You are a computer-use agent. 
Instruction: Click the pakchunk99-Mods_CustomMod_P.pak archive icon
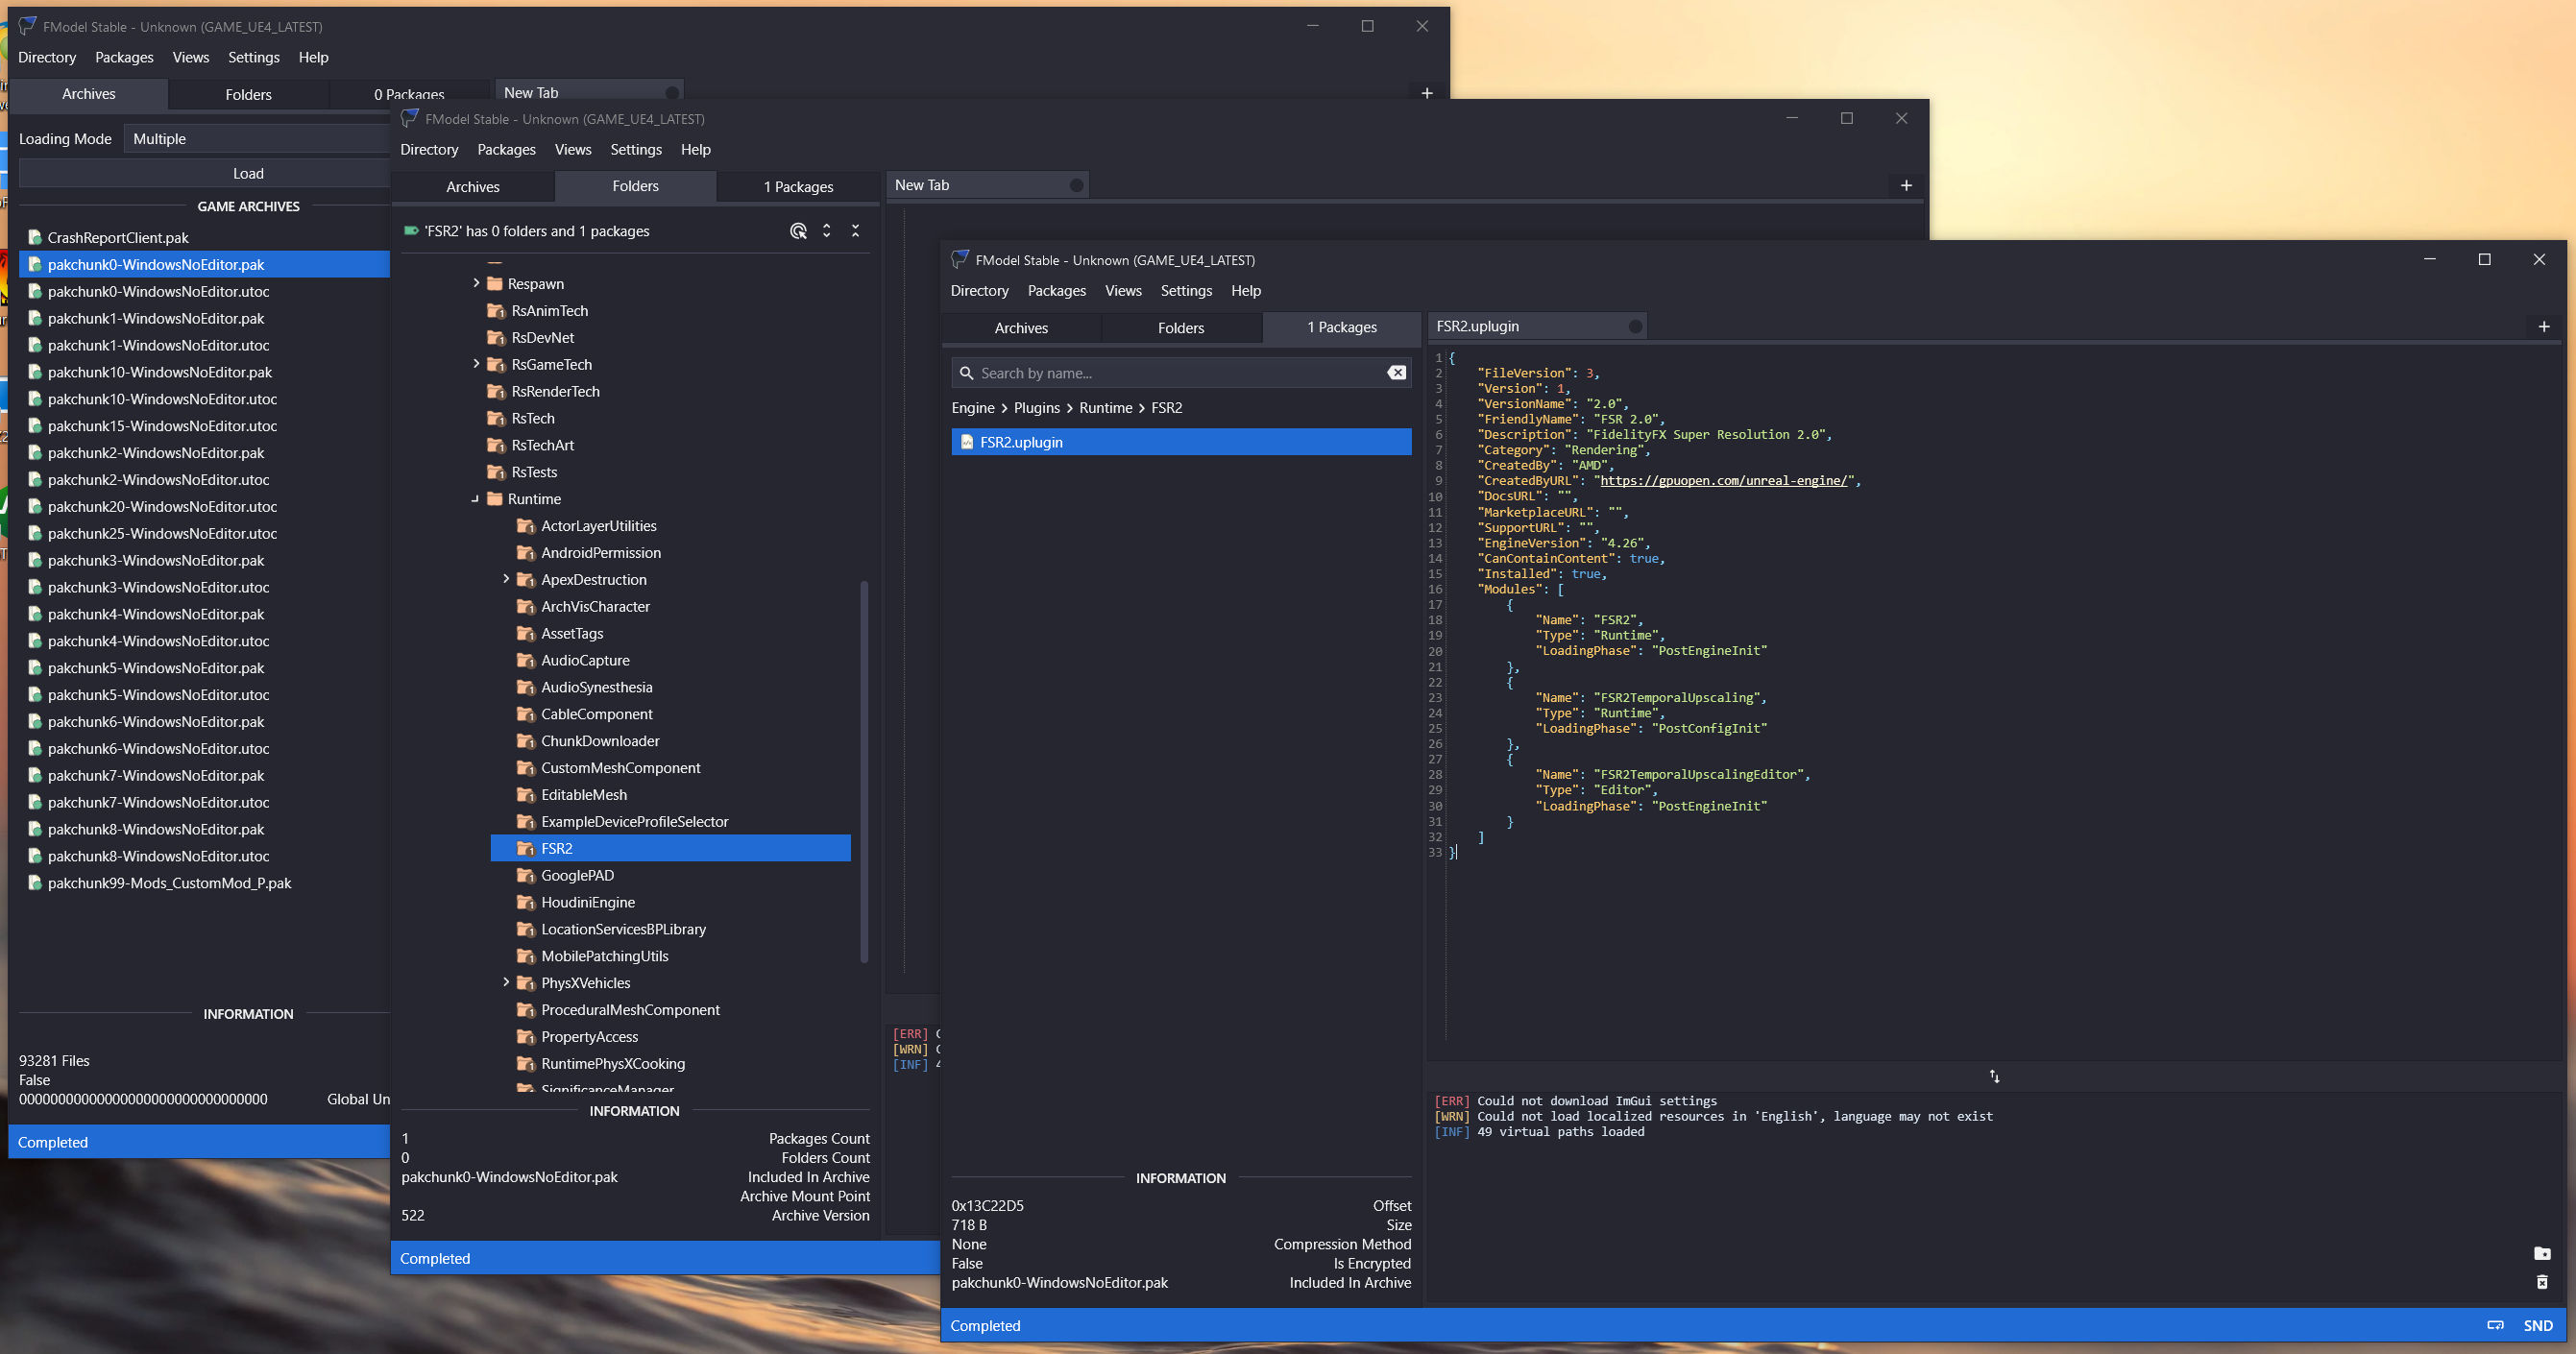tap(35, 883)
